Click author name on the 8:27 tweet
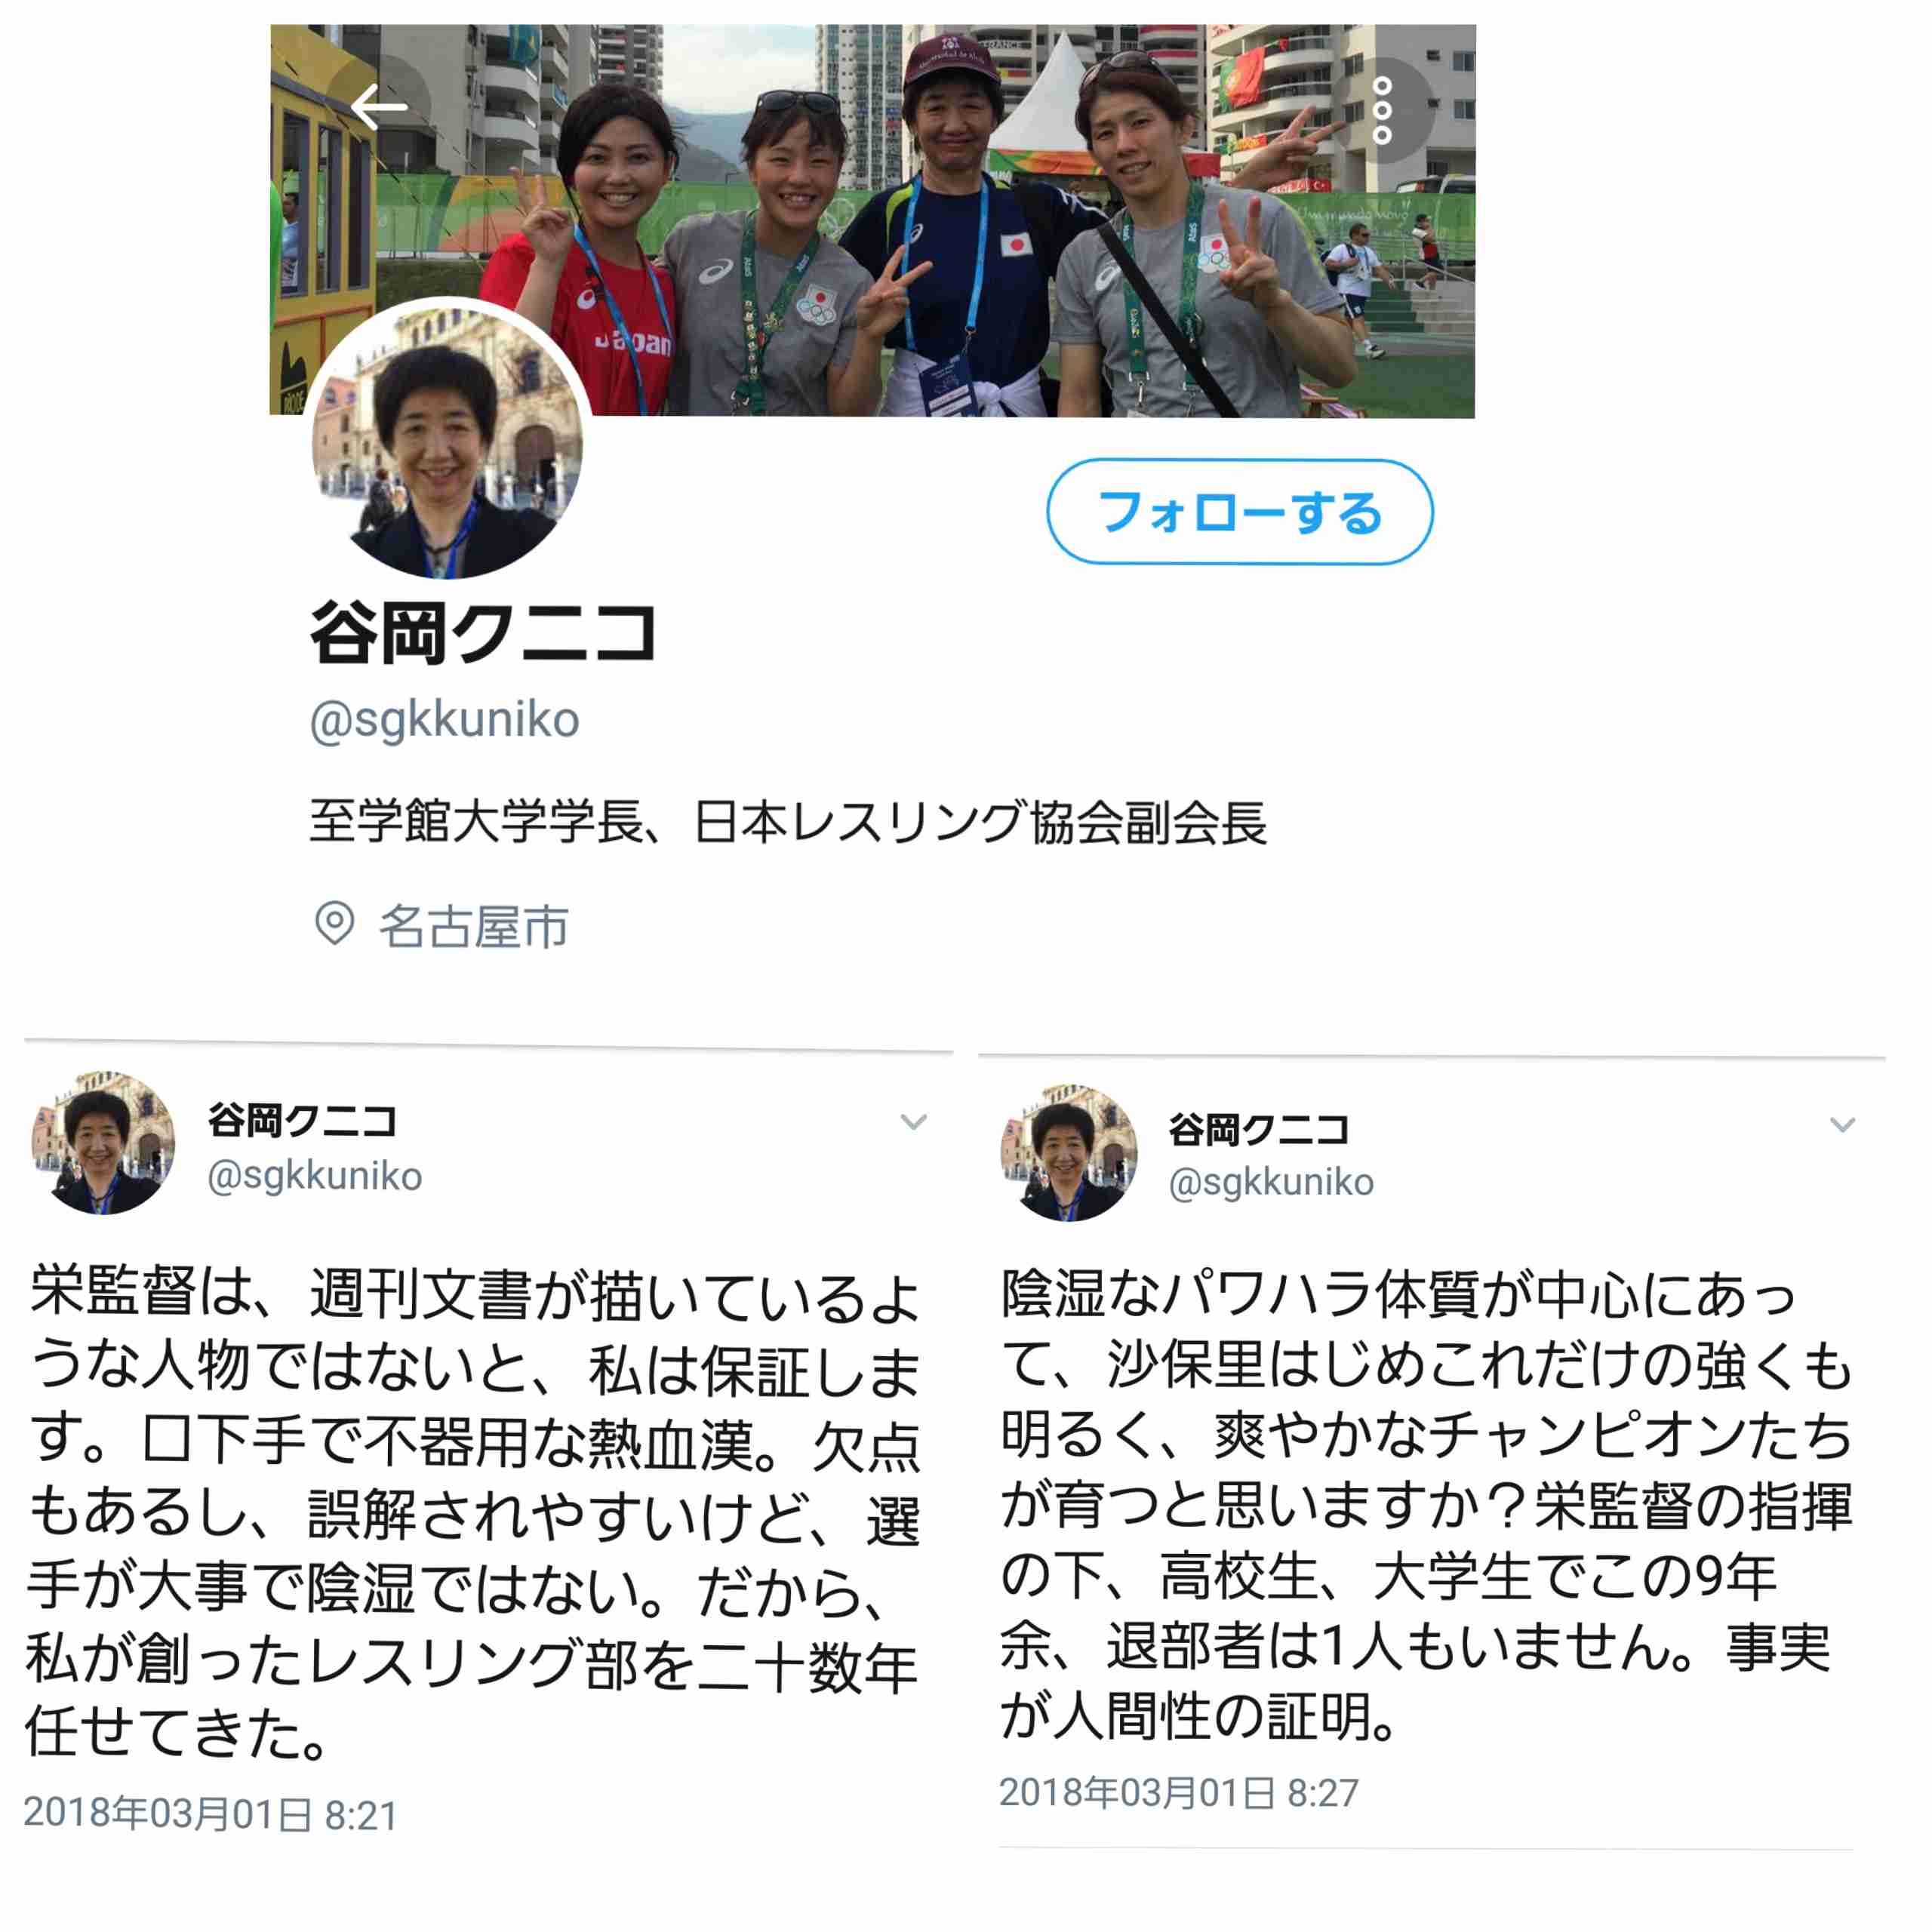The height and width of the screenshot is (1932, 1932). point(1259,1130)
